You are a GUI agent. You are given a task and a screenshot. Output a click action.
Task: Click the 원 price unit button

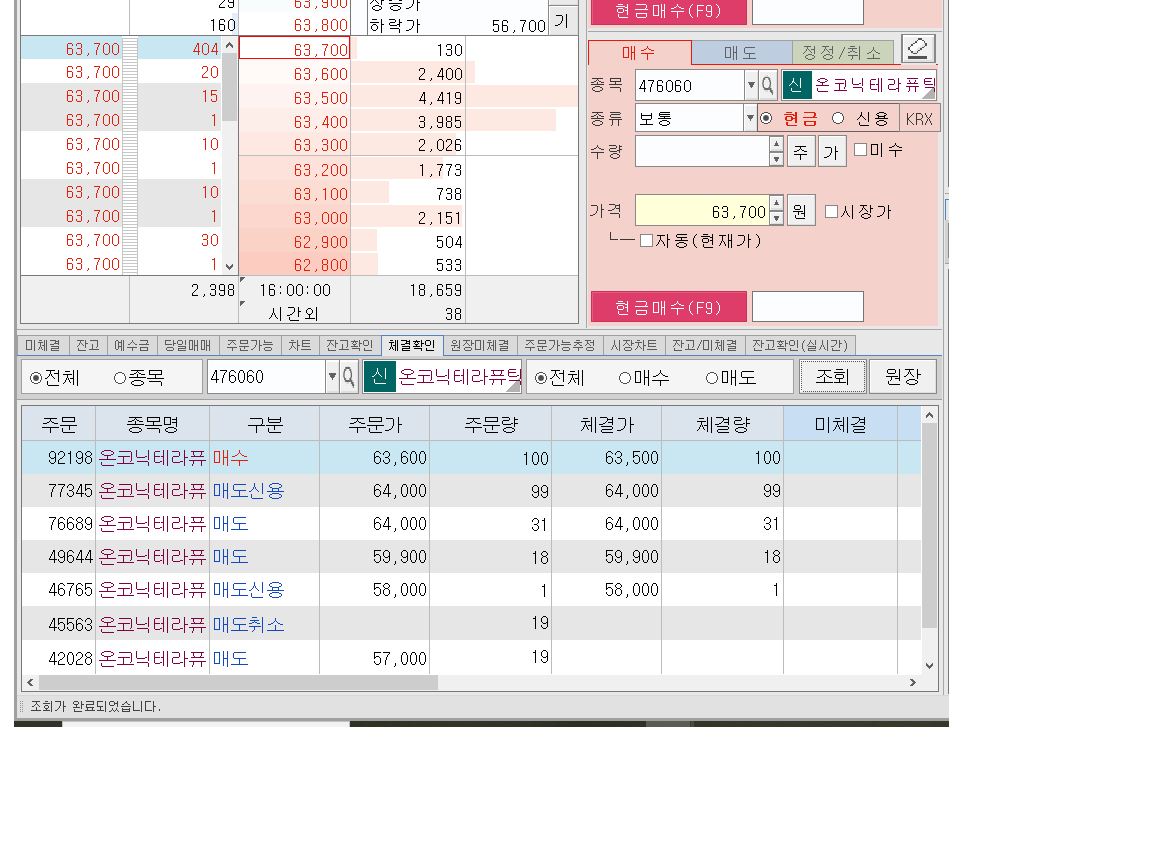(801, 211)
